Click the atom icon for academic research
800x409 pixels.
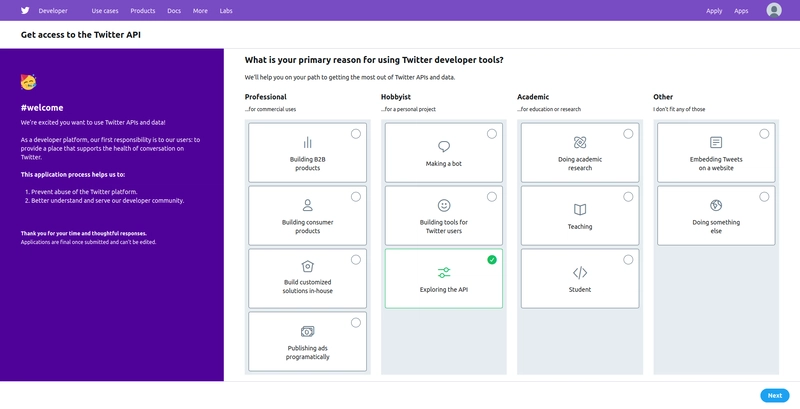[x=580, y=143]
